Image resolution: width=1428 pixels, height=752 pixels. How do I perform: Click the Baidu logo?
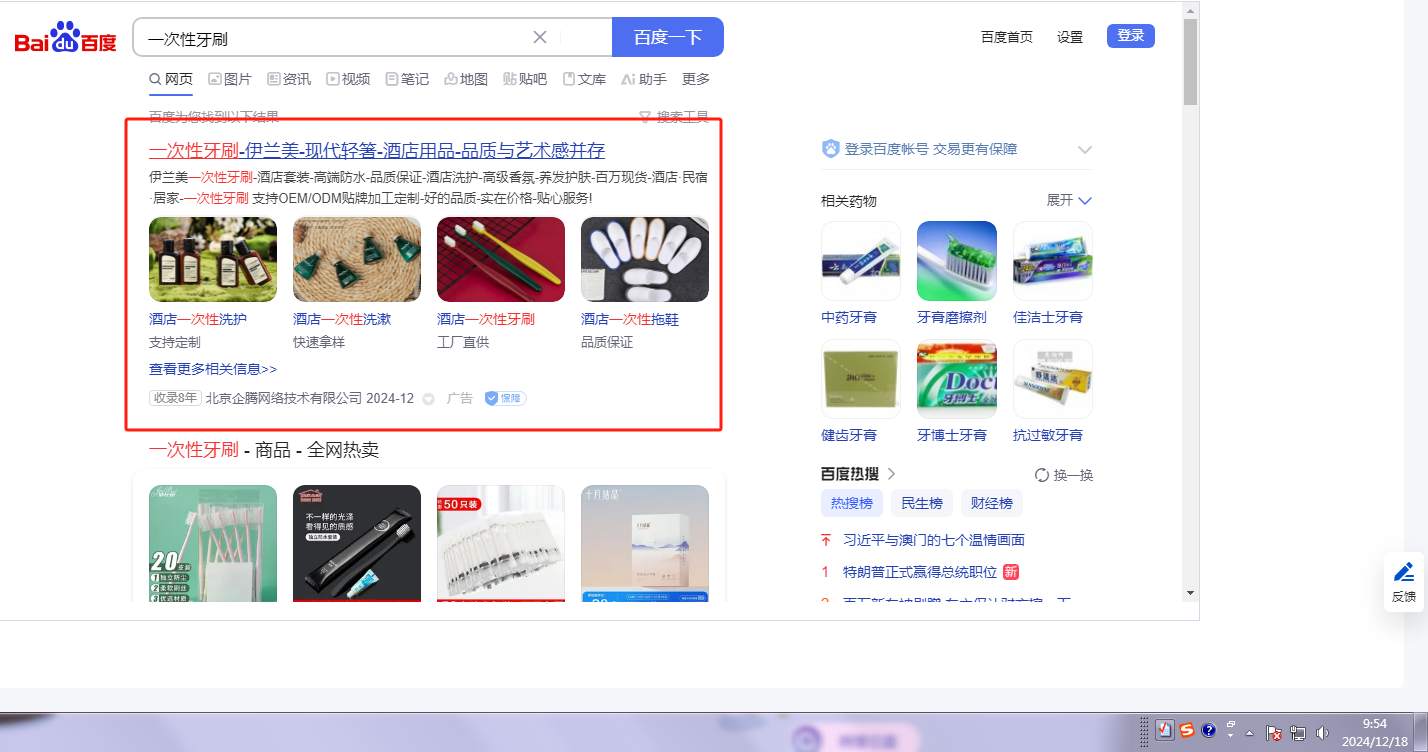(65, 38)
